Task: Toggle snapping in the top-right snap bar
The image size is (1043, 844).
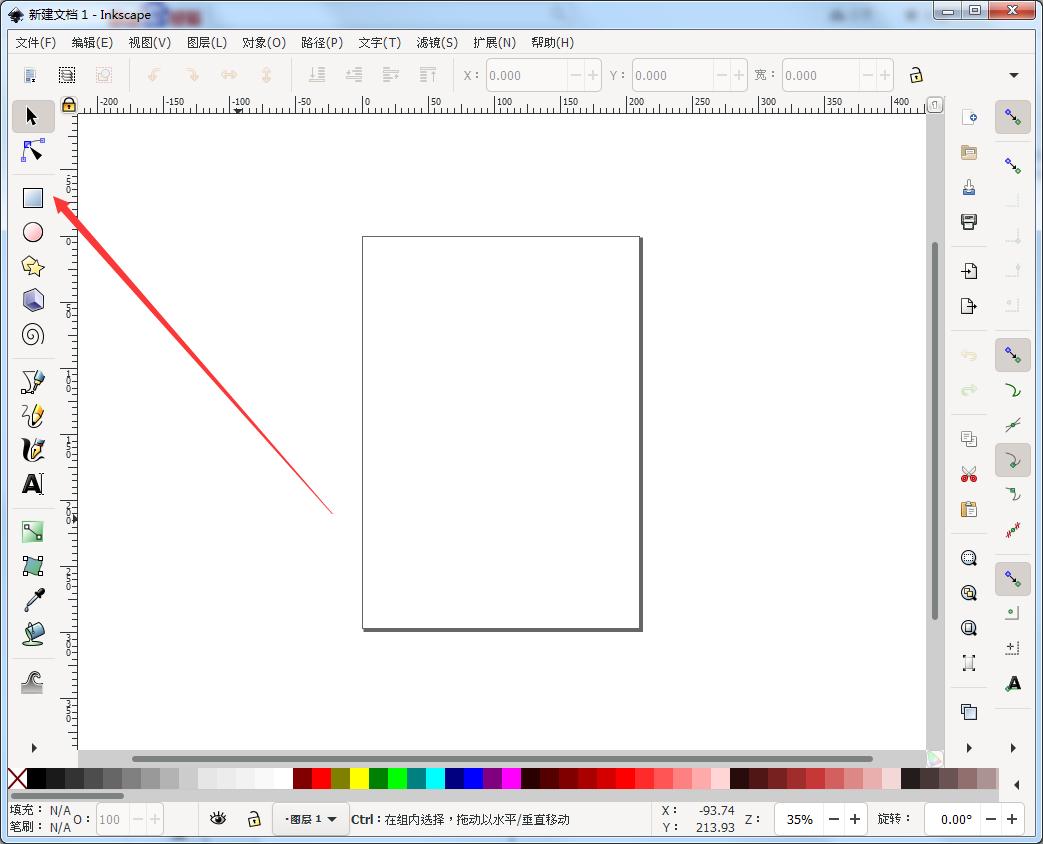Action: [x=1012, y=116]
